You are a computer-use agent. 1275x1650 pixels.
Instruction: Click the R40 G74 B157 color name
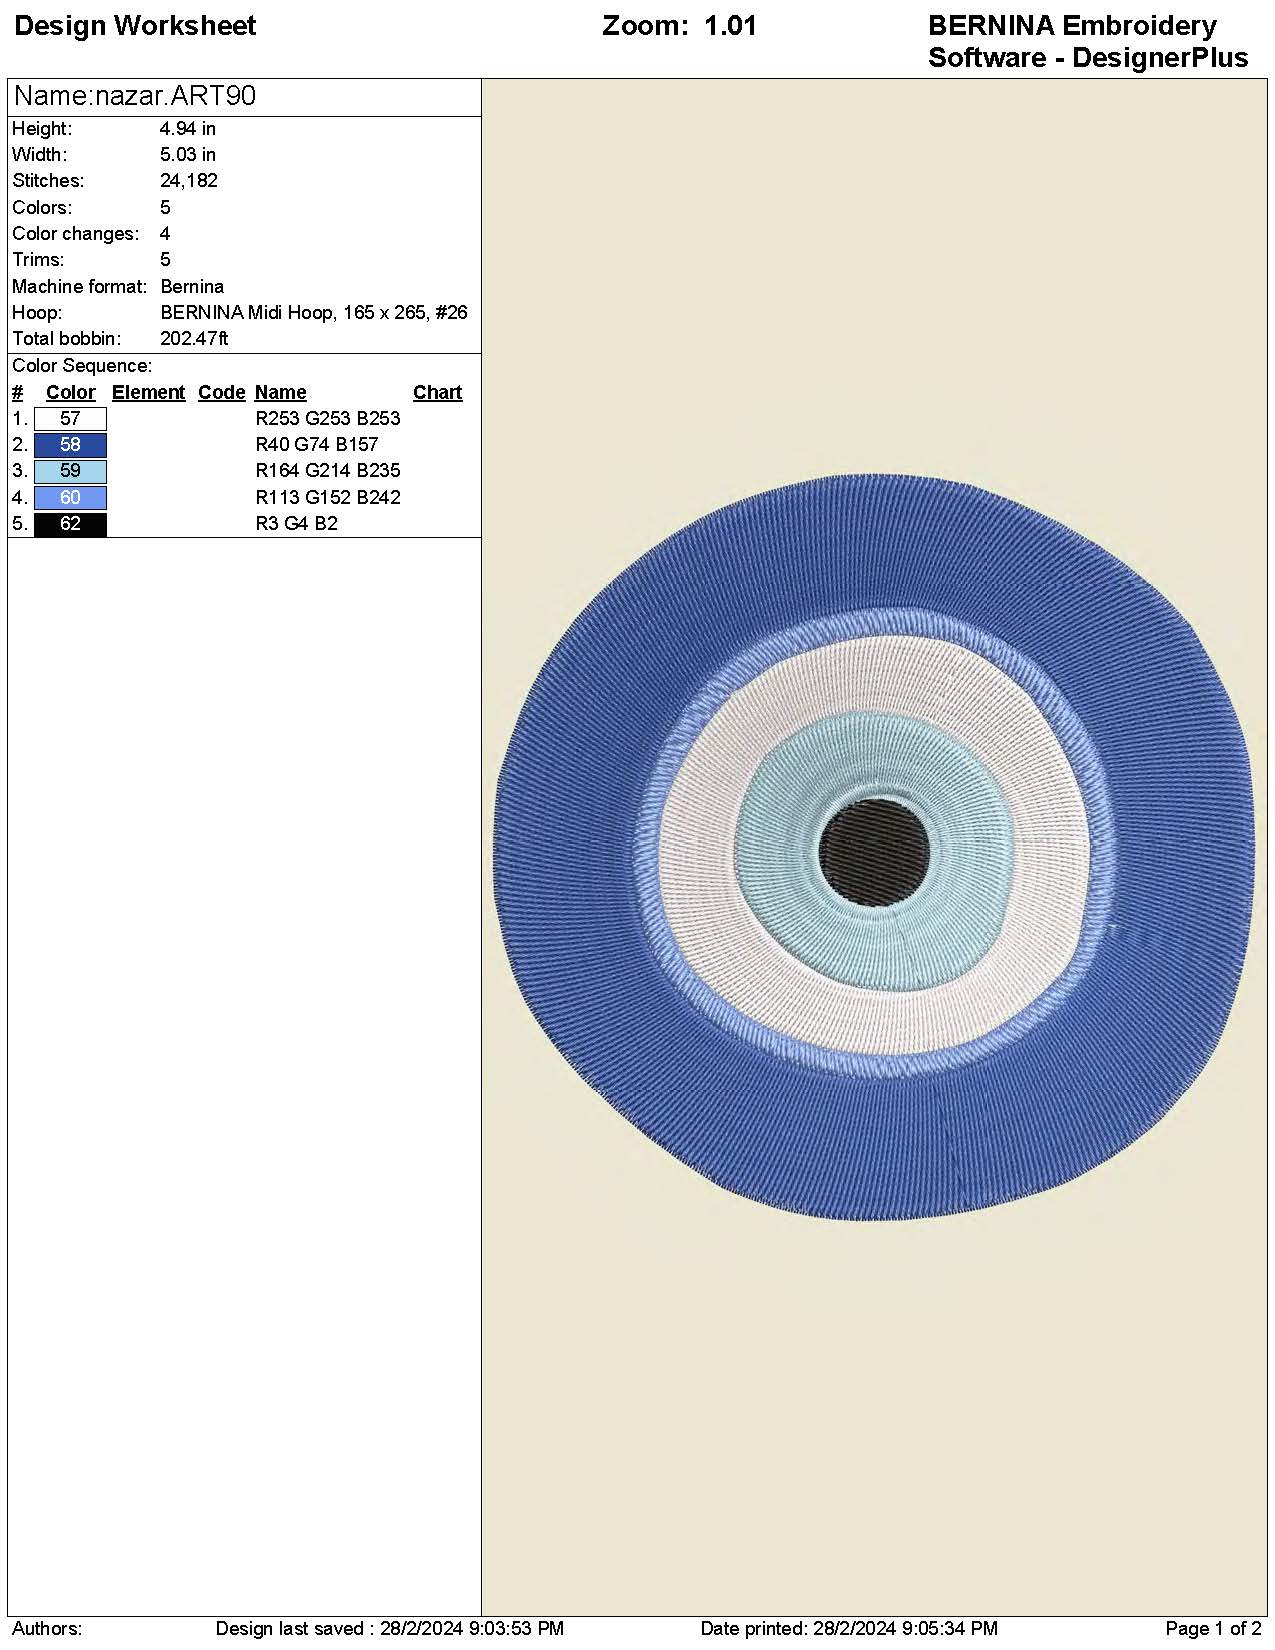coord(317,445)
